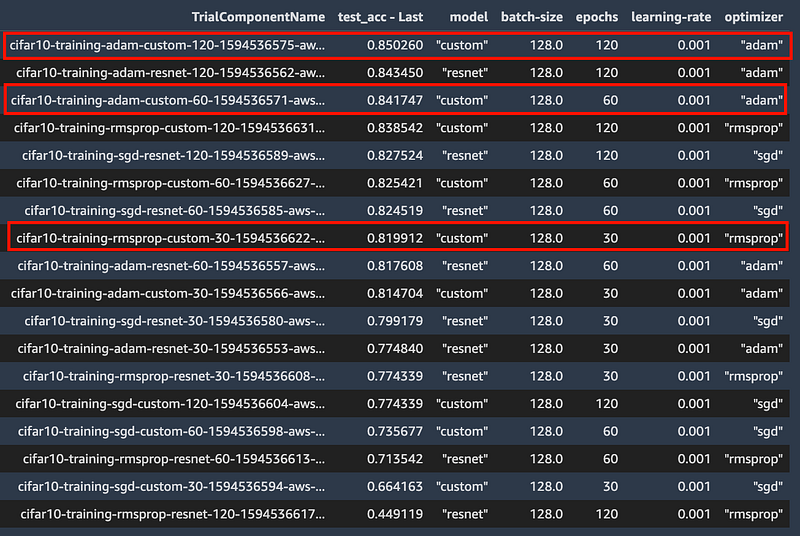Click the epochs column header

click(x=596, y=17)
